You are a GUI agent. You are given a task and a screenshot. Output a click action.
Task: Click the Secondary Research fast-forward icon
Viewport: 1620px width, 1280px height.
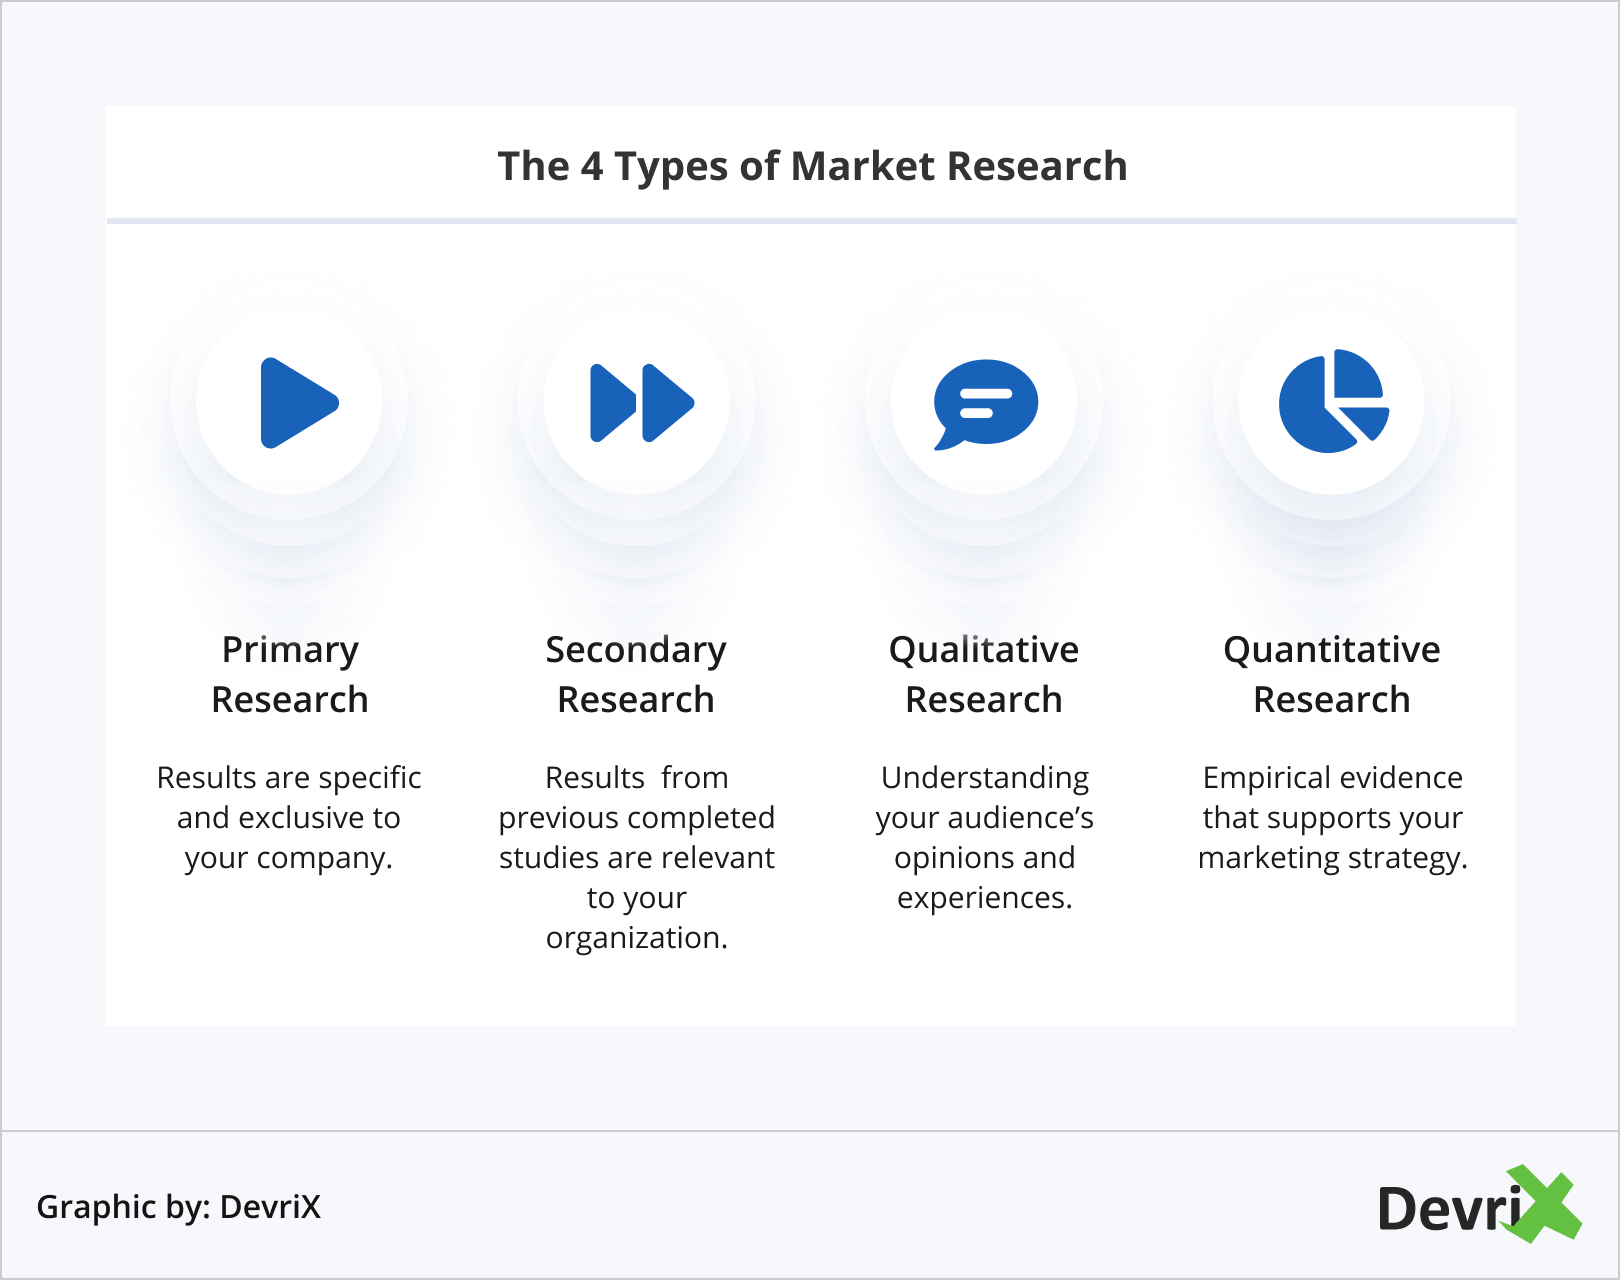pyautogui.click(x=641, y=402)
